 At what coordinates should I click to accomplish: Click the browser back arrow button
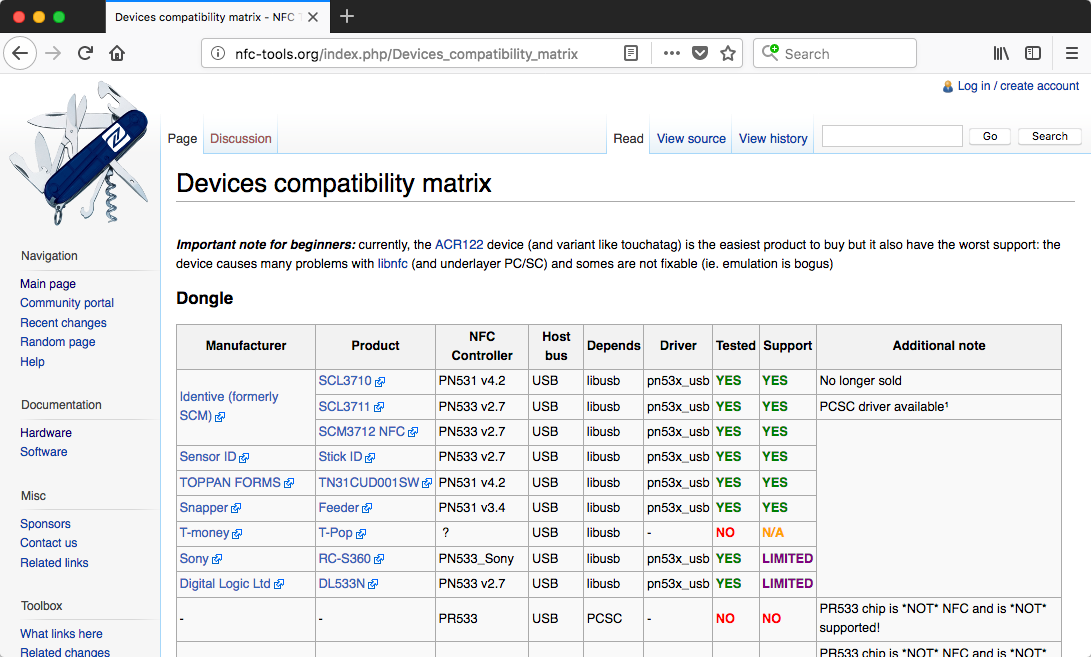20,54
